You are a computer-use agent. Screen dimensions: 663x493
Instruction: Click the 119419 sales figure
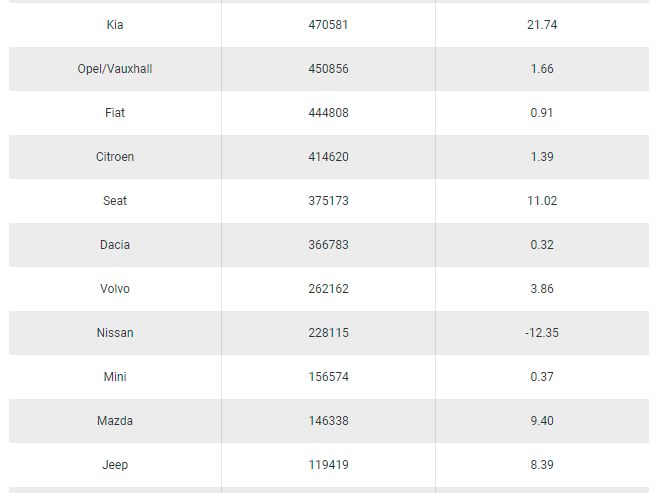[328, 465]
